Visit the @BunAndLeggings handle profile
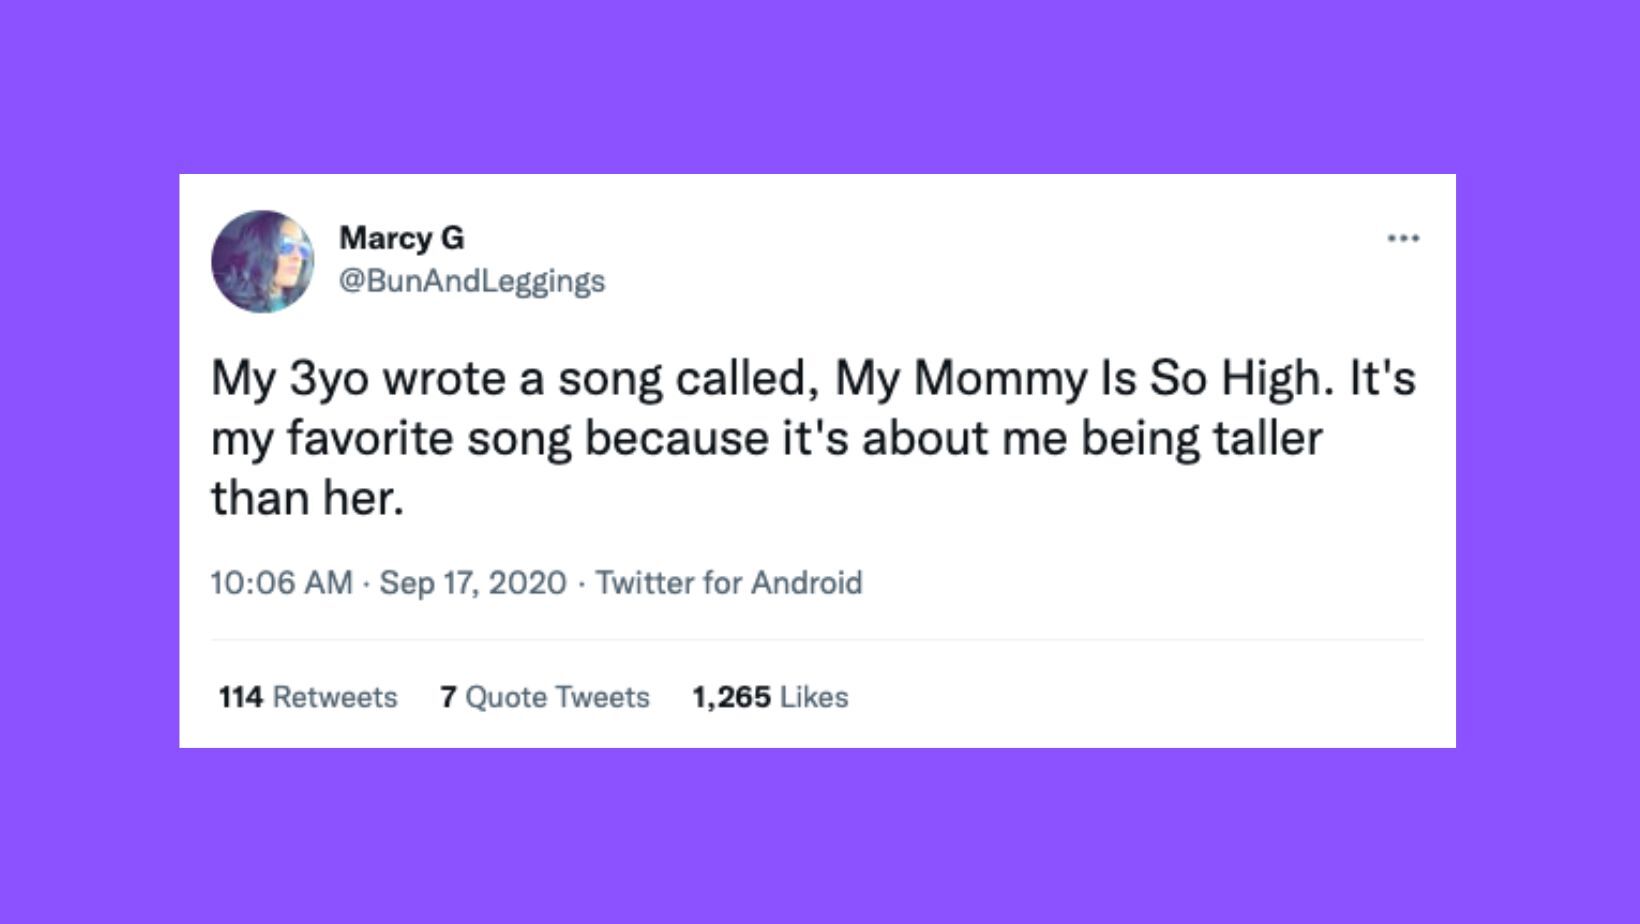 pos(472,281)
